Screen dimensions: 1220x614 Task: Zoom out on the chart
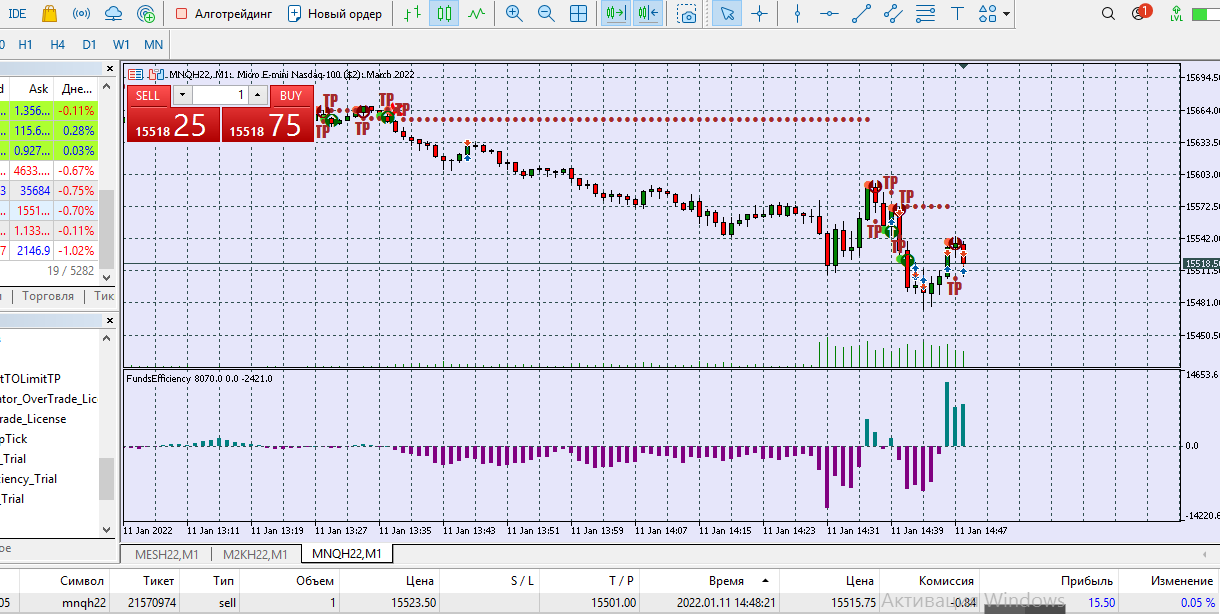(546, 14)
